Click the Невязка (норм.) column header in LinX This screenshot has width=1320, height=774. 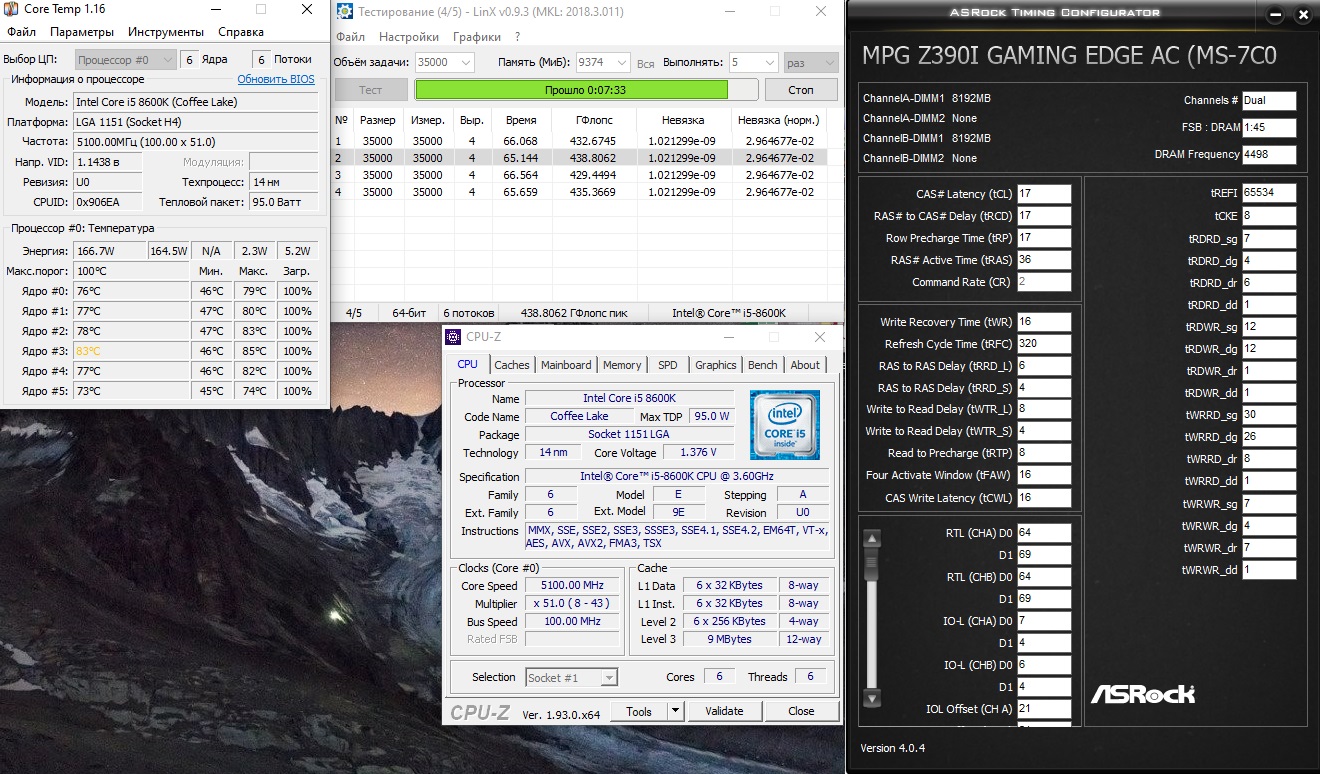click(780, 120)
